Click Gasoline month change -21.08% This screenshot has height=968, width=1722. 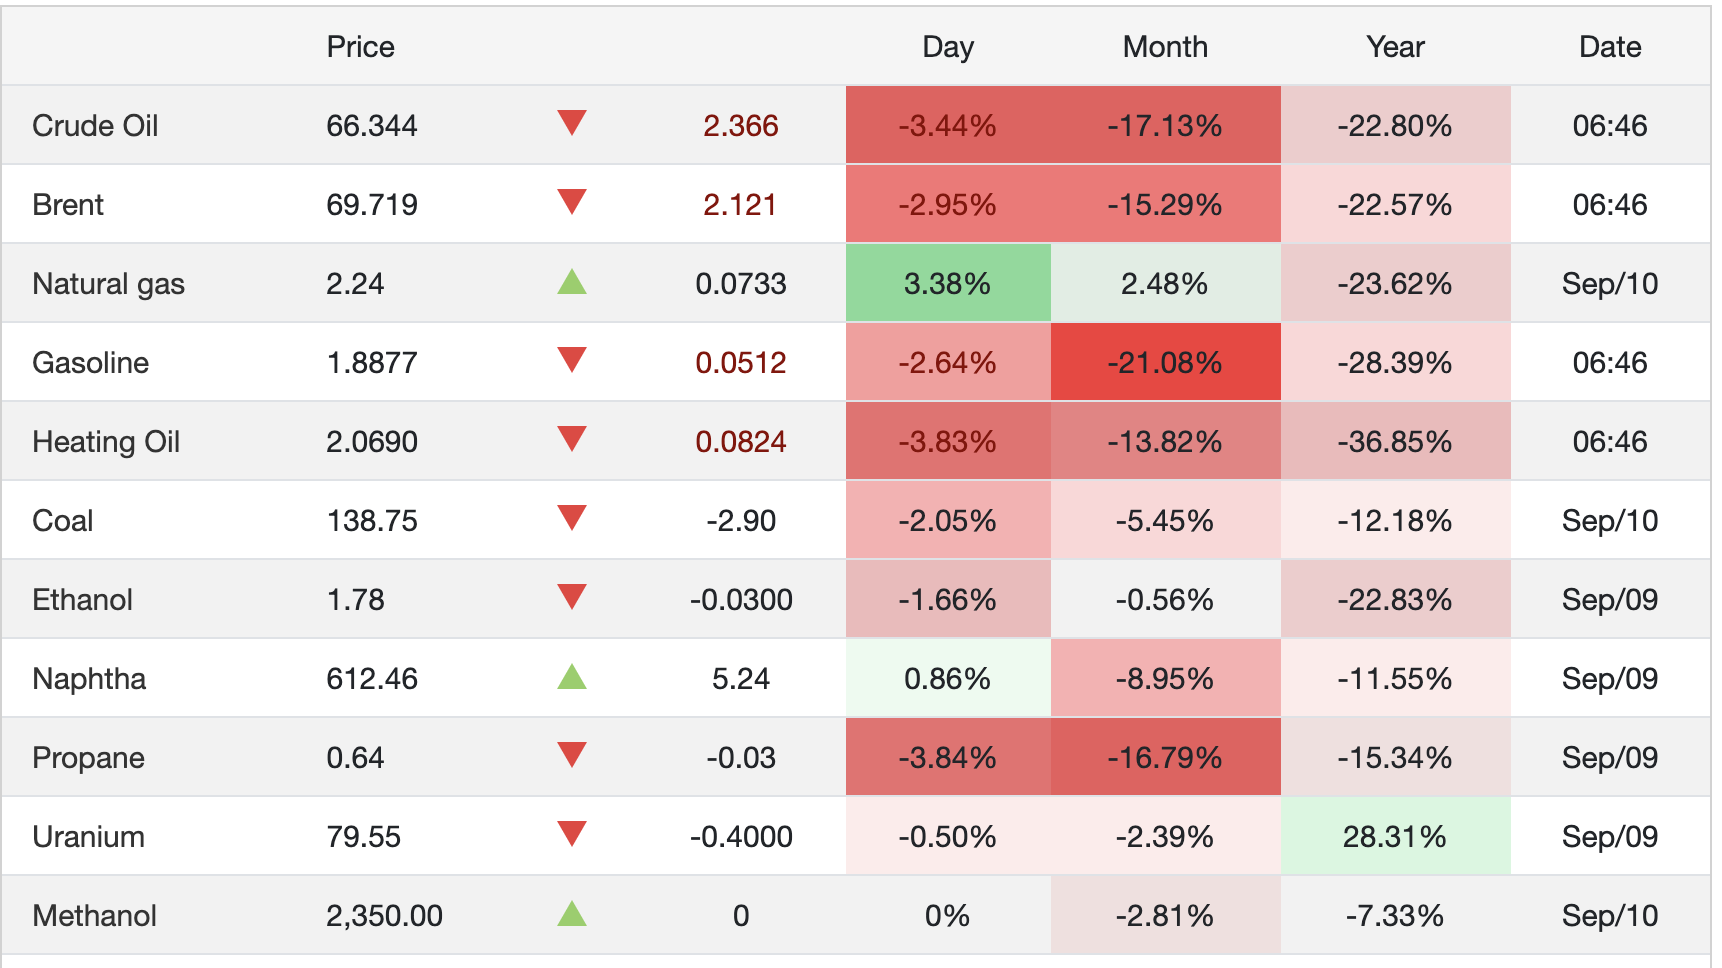pyautogui.click(x=1165, y=363)
